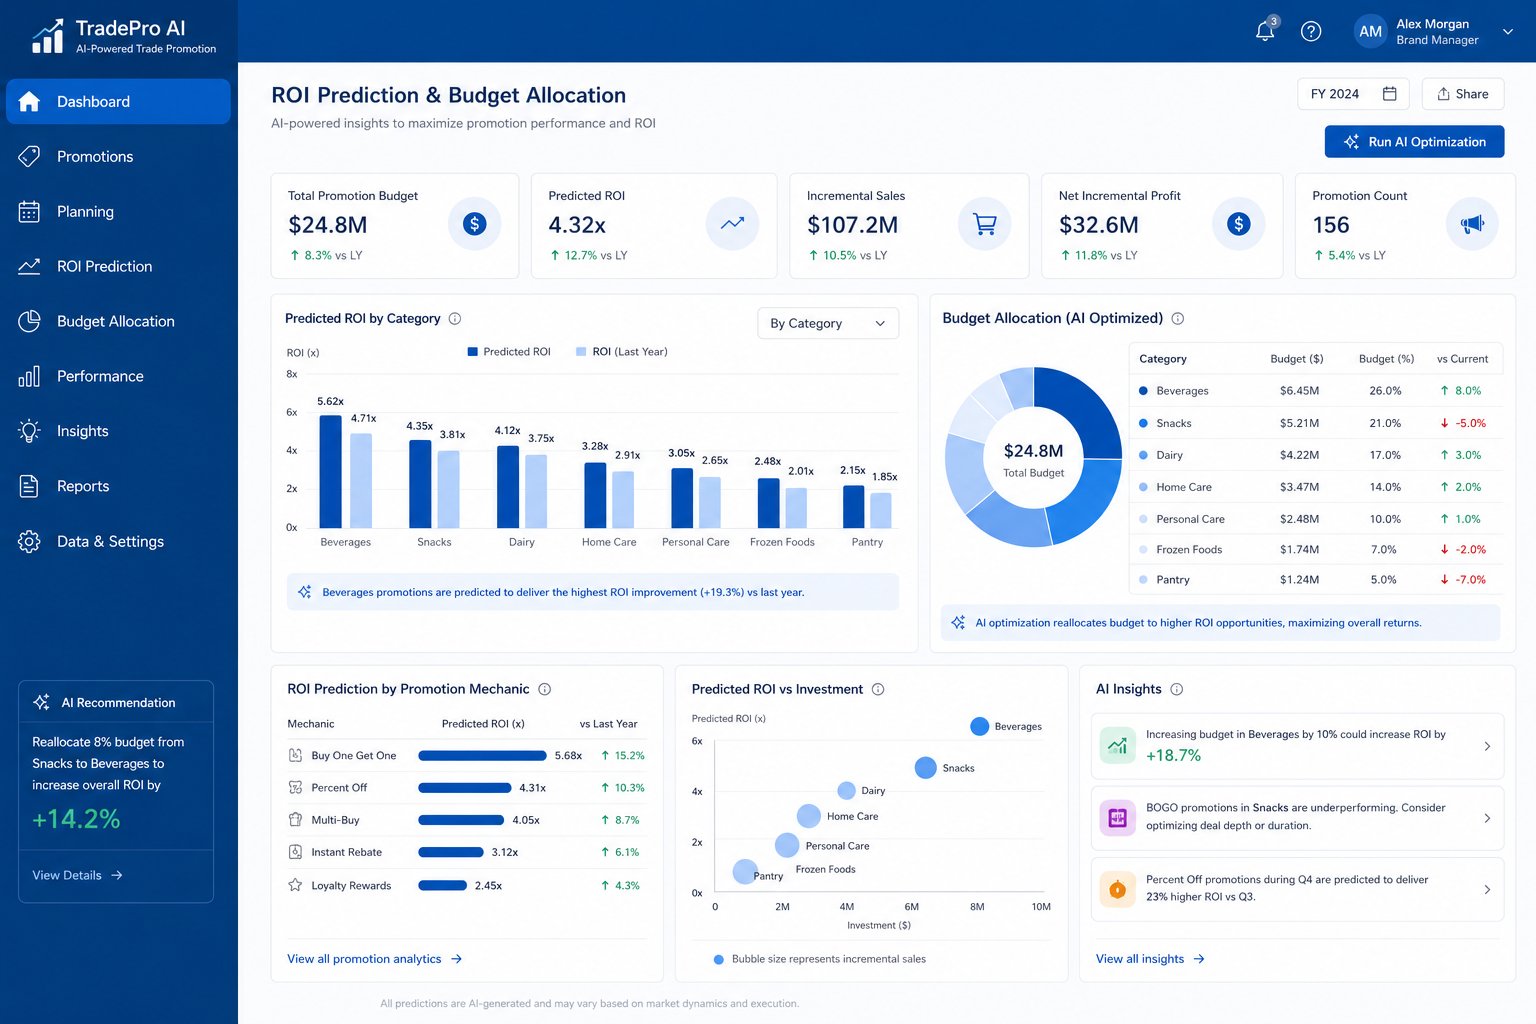This screenshot has height=1024, width=1536.
Task: Click the Multi-Buy row icon
Action: coord(295,819)
